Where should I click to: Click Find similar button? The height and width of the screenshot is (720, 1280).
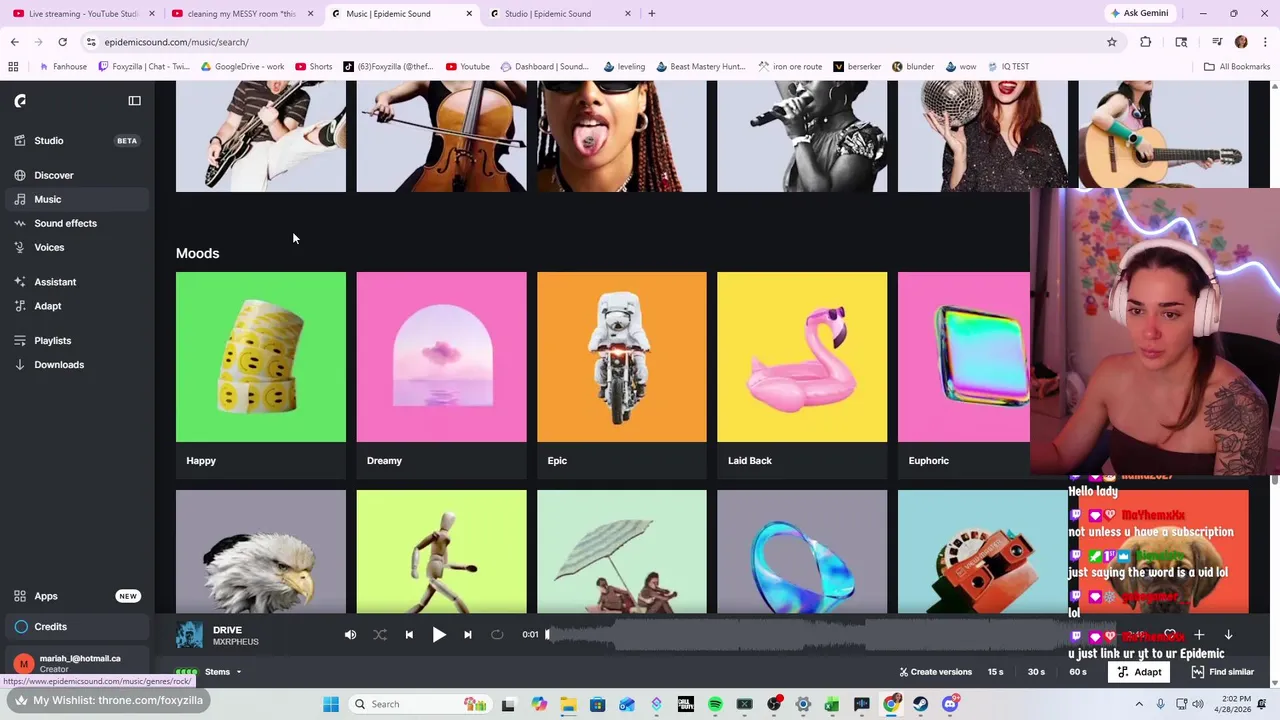pyautogui.click(x=1222, y=672)
